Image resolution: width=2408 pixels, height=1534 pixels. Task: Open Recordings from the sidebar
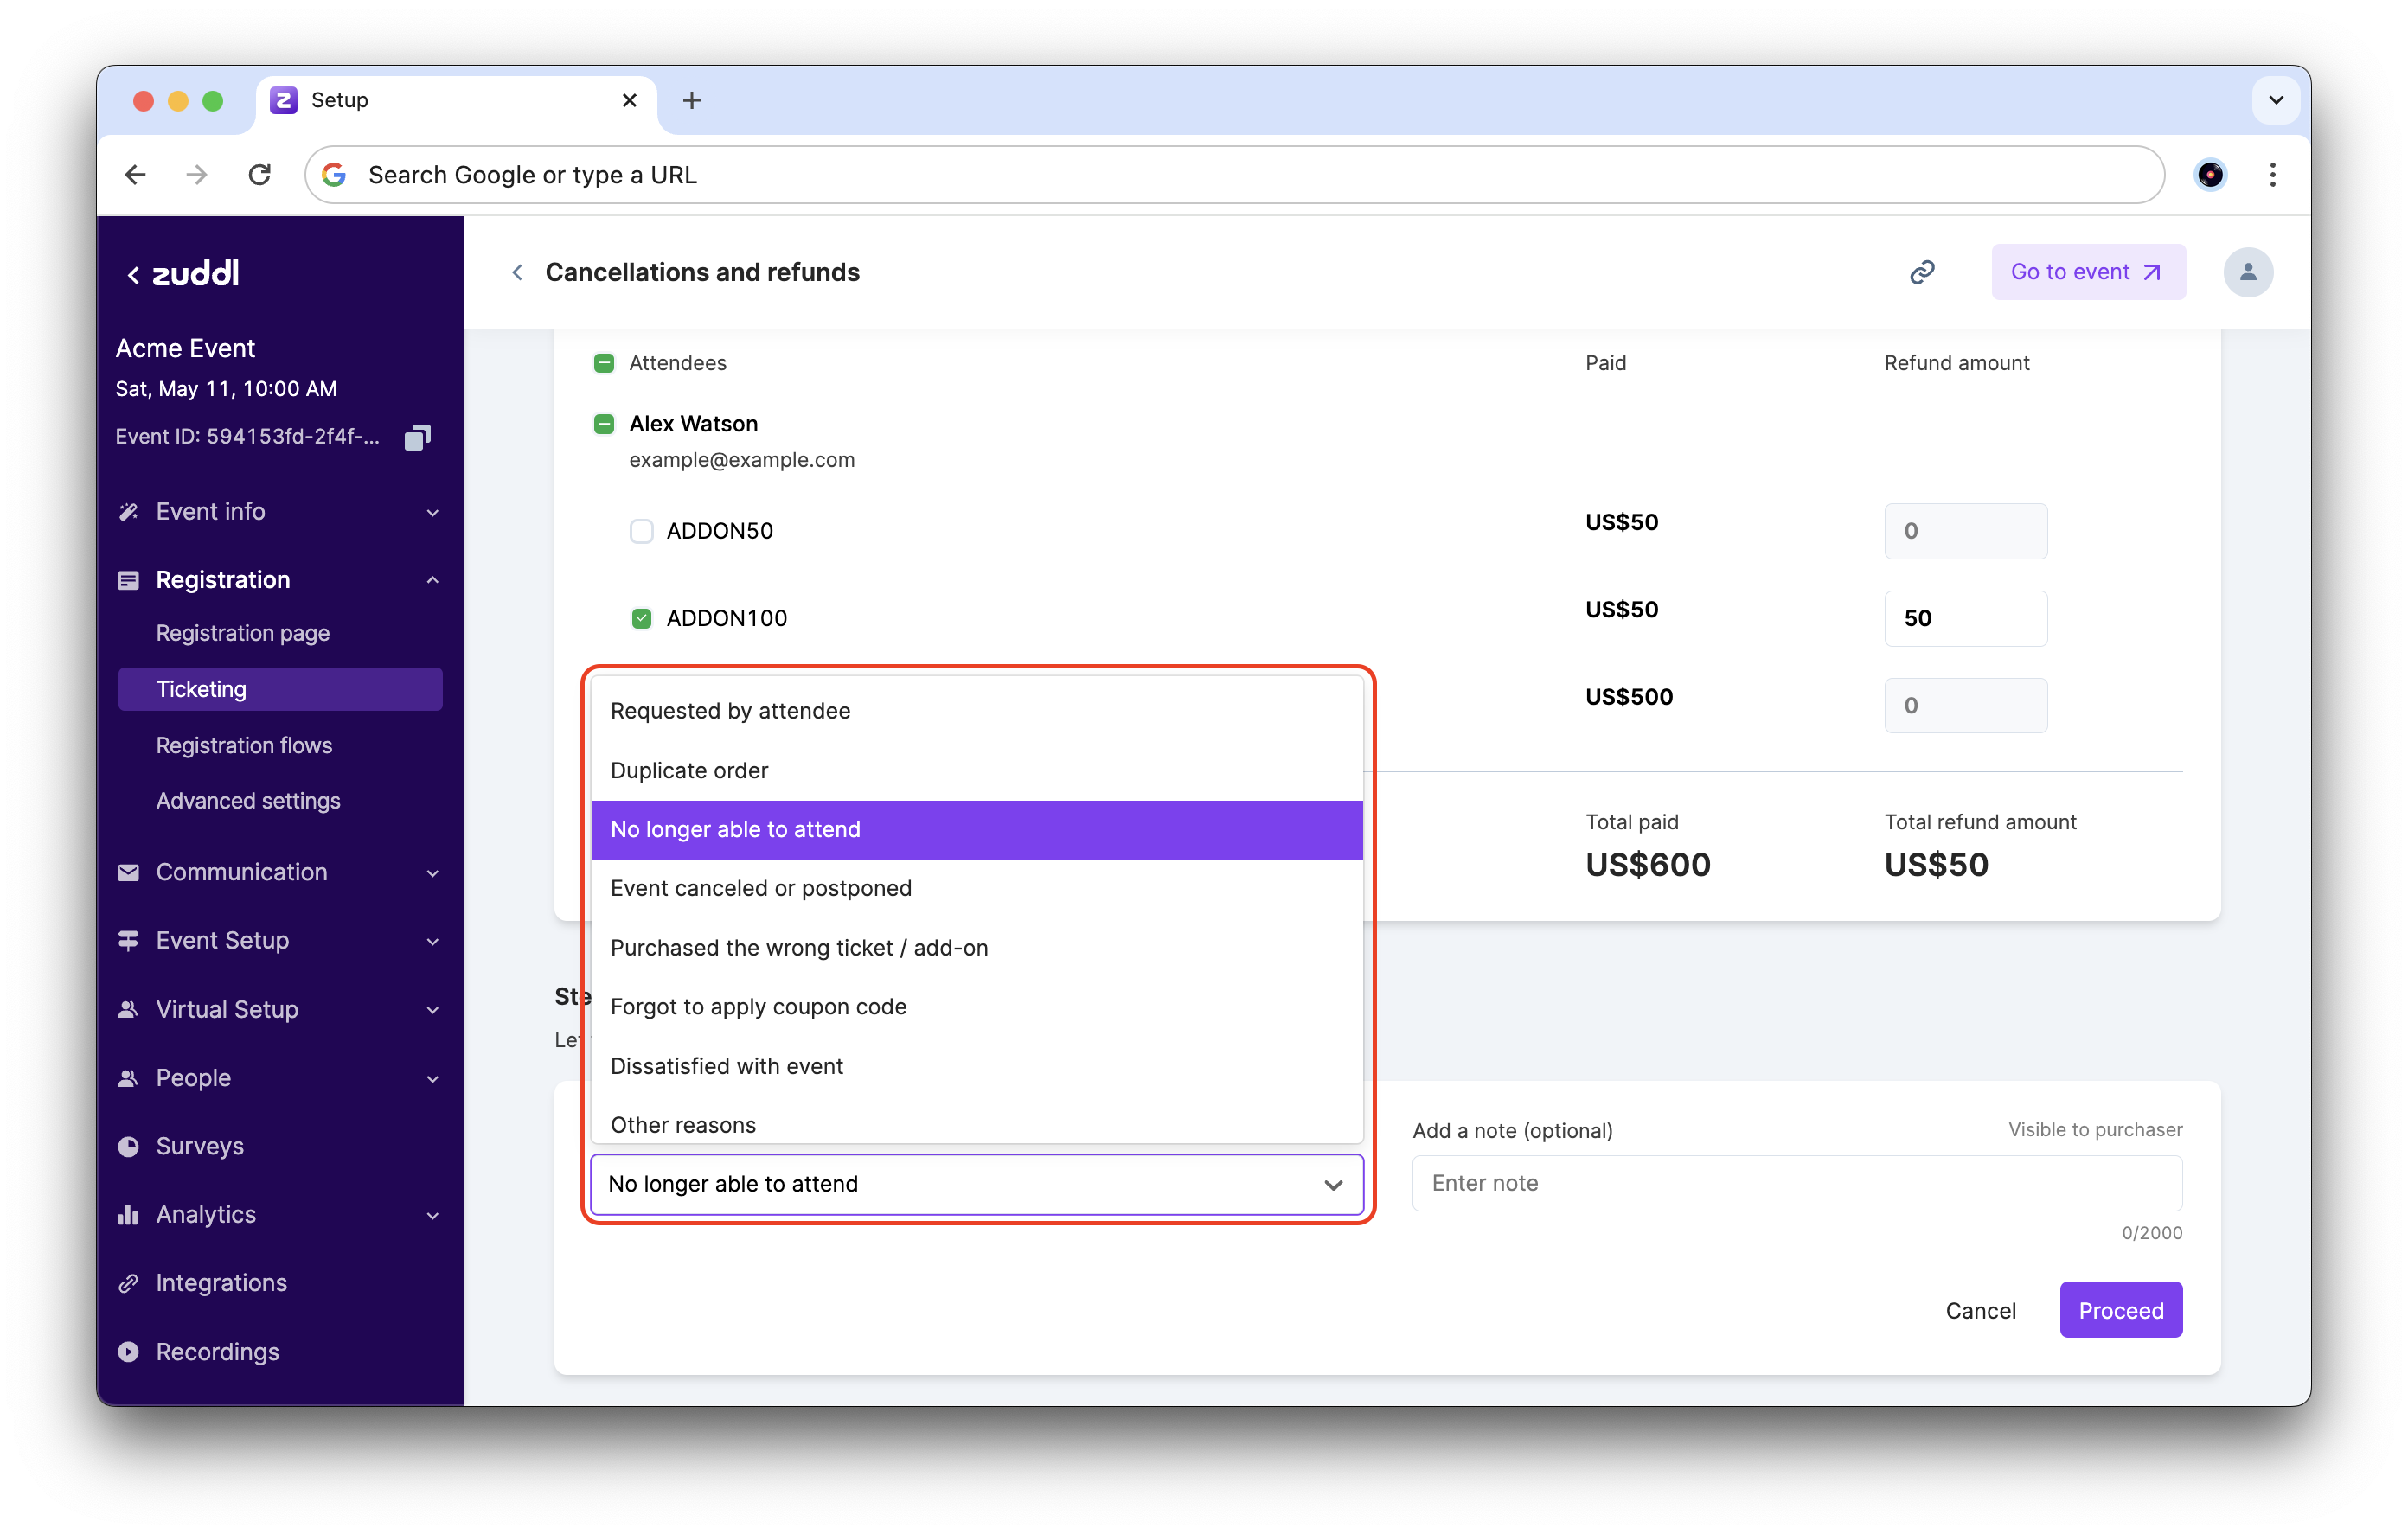(217, 1351)
